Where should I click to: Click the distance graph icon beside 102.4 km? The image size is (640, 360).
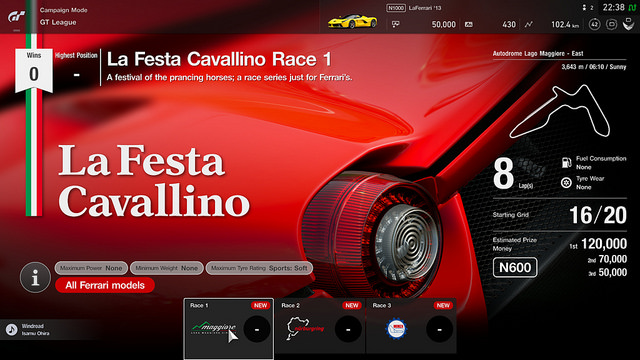pyautogui.click(x=529, y=24)
